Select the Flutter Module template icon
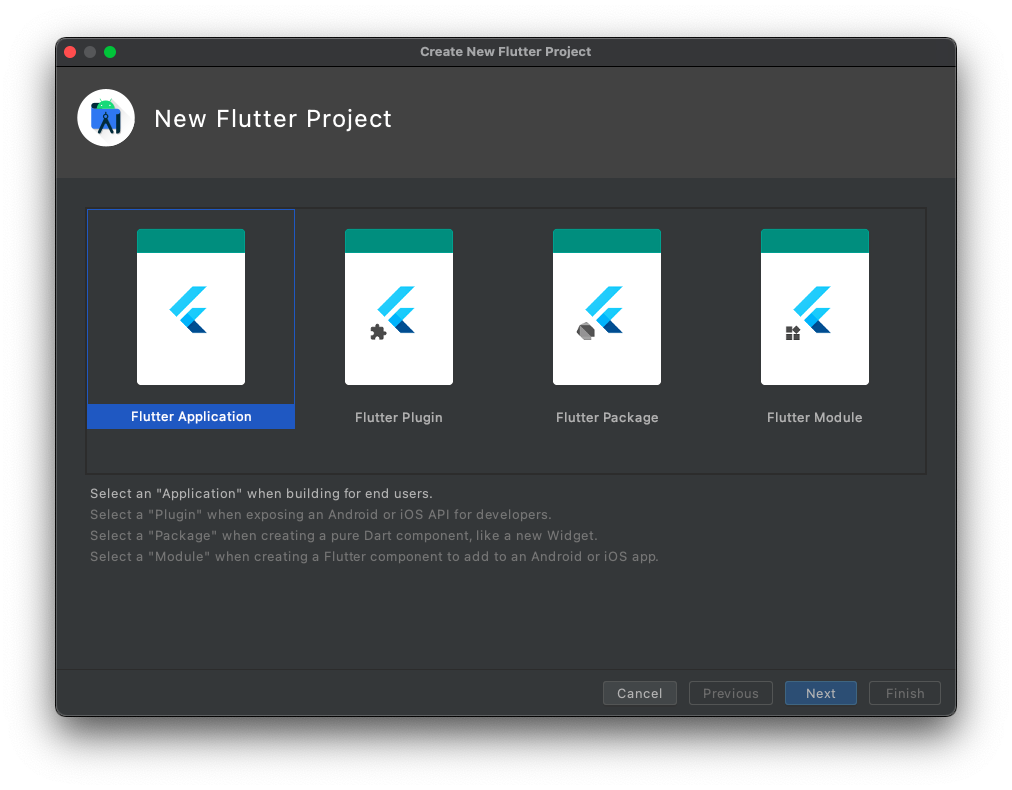 [815, 307]
